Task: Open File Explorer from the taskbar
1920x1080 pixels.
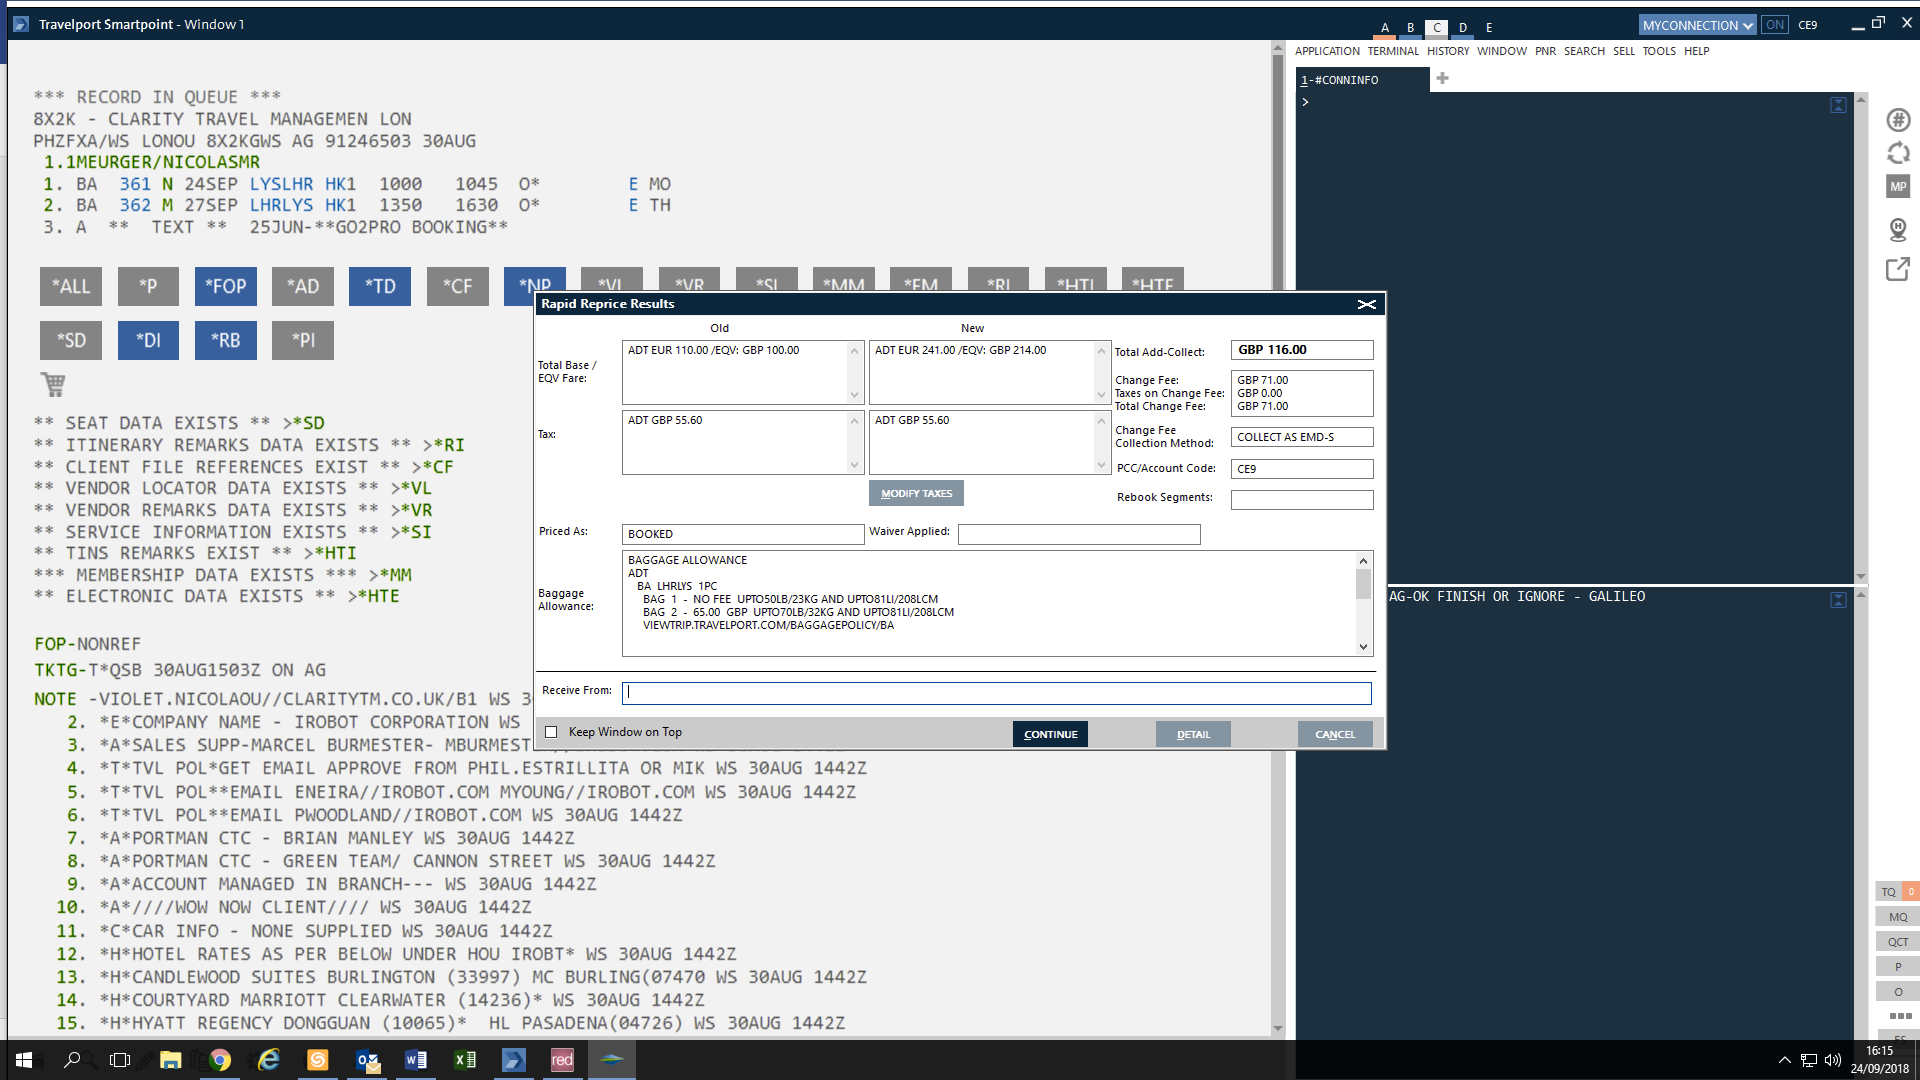Action: pyautogui.click(x=171, y=1060)
